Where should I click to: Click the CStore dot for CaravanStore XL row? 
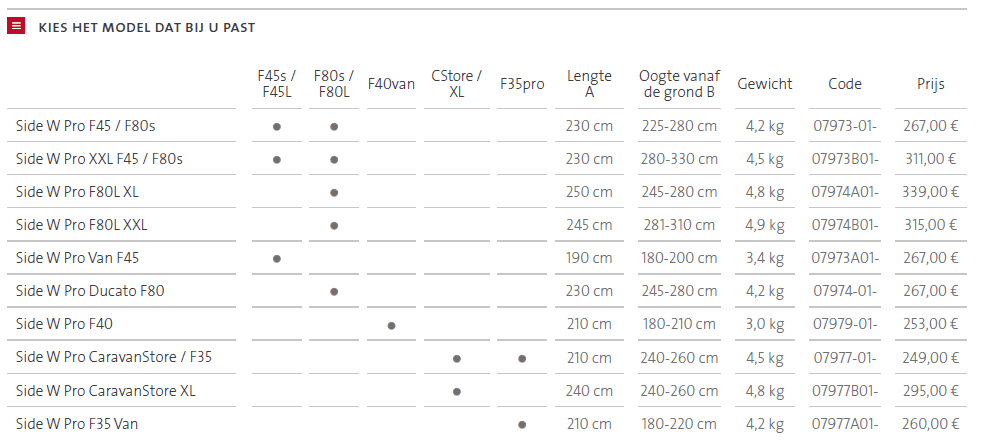coord(457,392)
